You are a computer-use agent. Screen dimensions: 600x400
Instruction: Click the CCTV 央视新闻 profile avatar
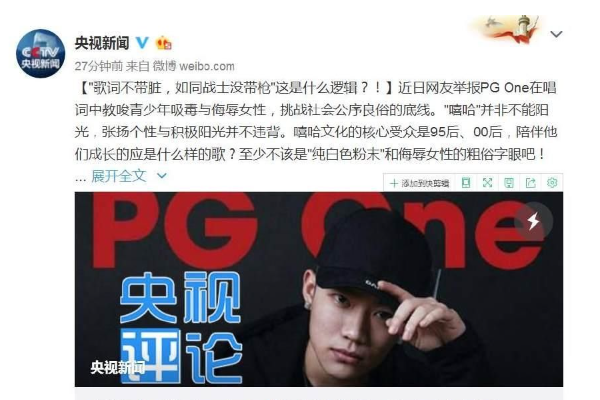41,53
